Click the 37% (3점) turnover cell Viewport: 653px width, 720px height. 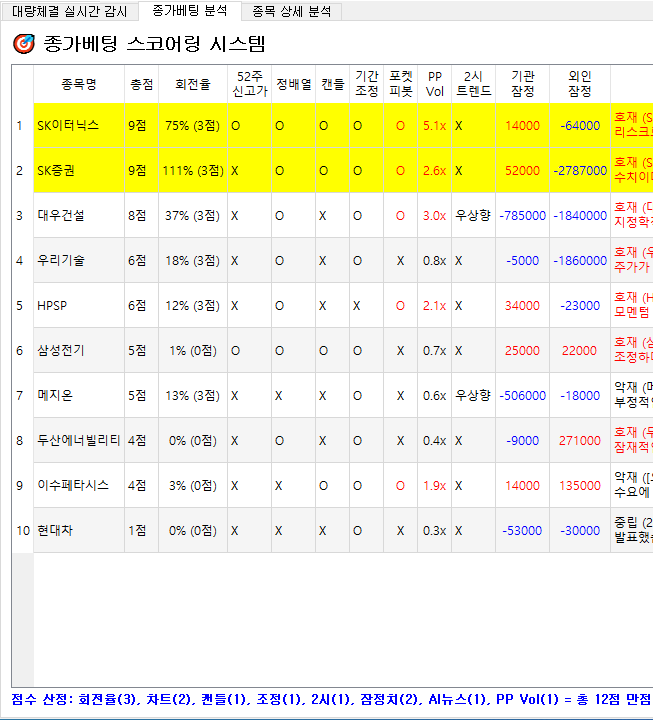coord(193,215)
